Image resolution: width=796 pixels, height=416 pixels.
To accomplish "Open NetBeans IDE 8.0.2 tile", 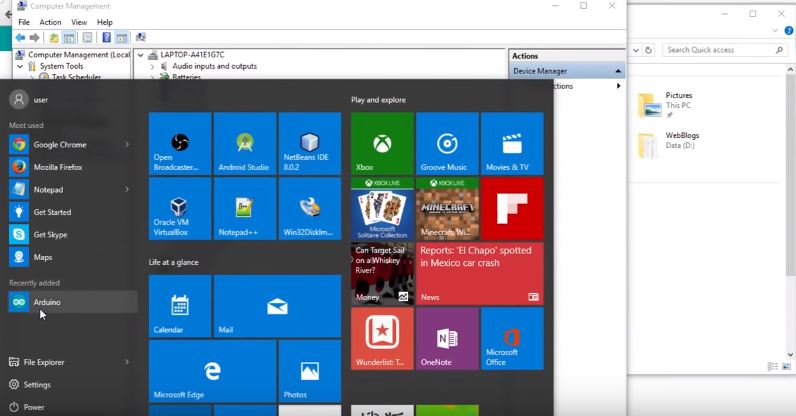I will pyautogui.click(x=310, y=144).
